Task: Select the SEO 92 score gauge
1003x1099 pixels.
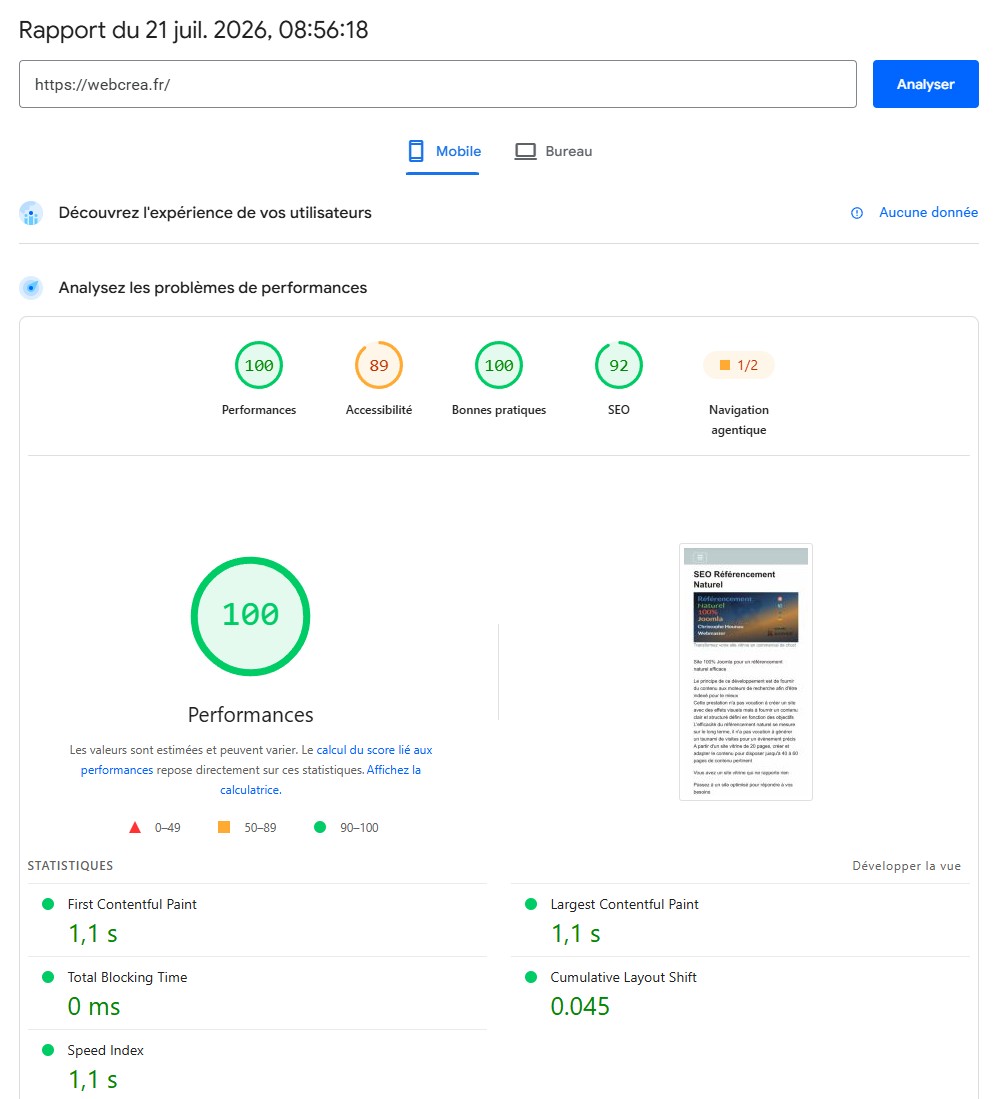Action: 618,365
